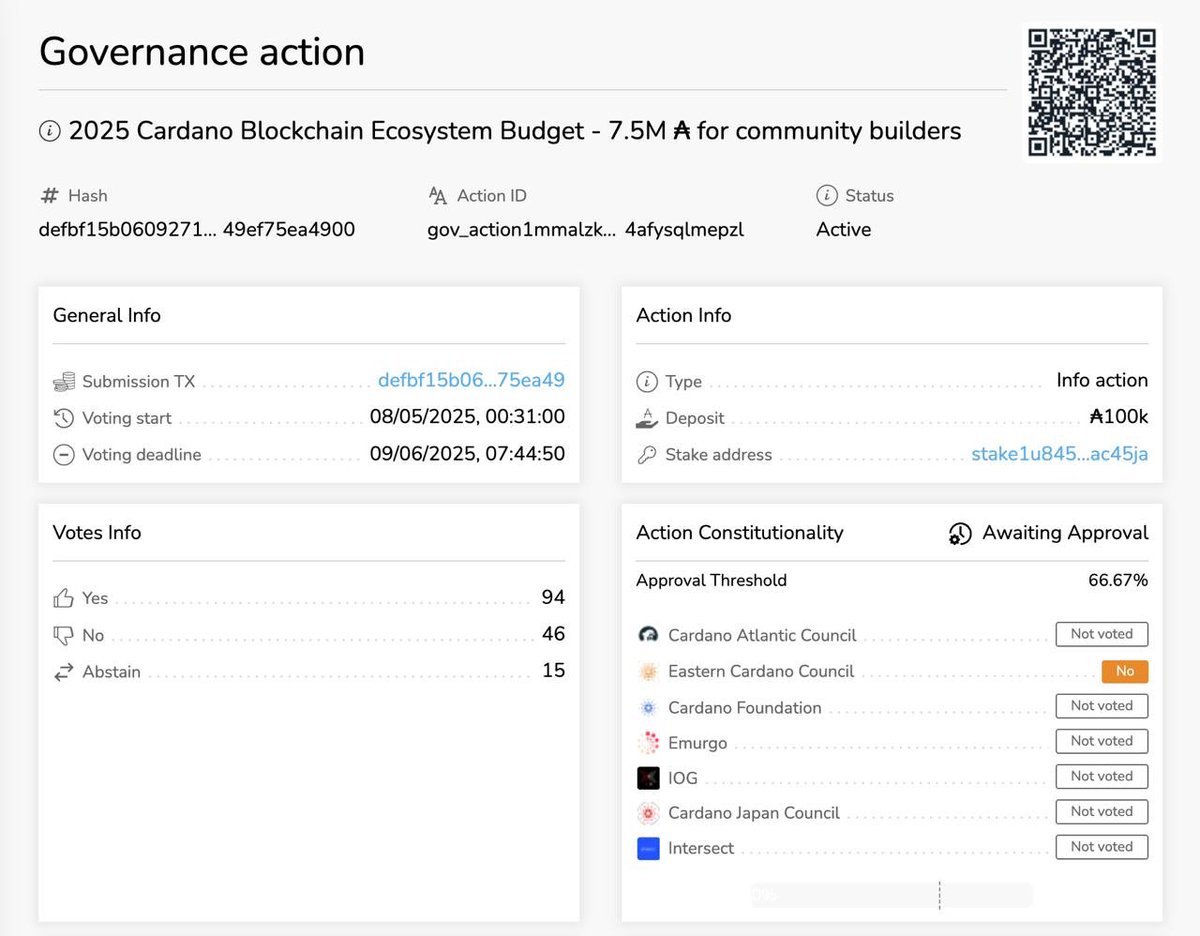
Task: Click the clock icon beside Voting start
Action: [x=64, y=418]
